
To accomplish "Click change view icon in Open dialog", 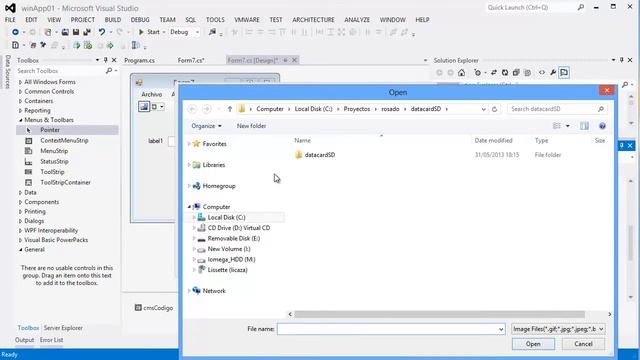I will click(x=557, y=126).
